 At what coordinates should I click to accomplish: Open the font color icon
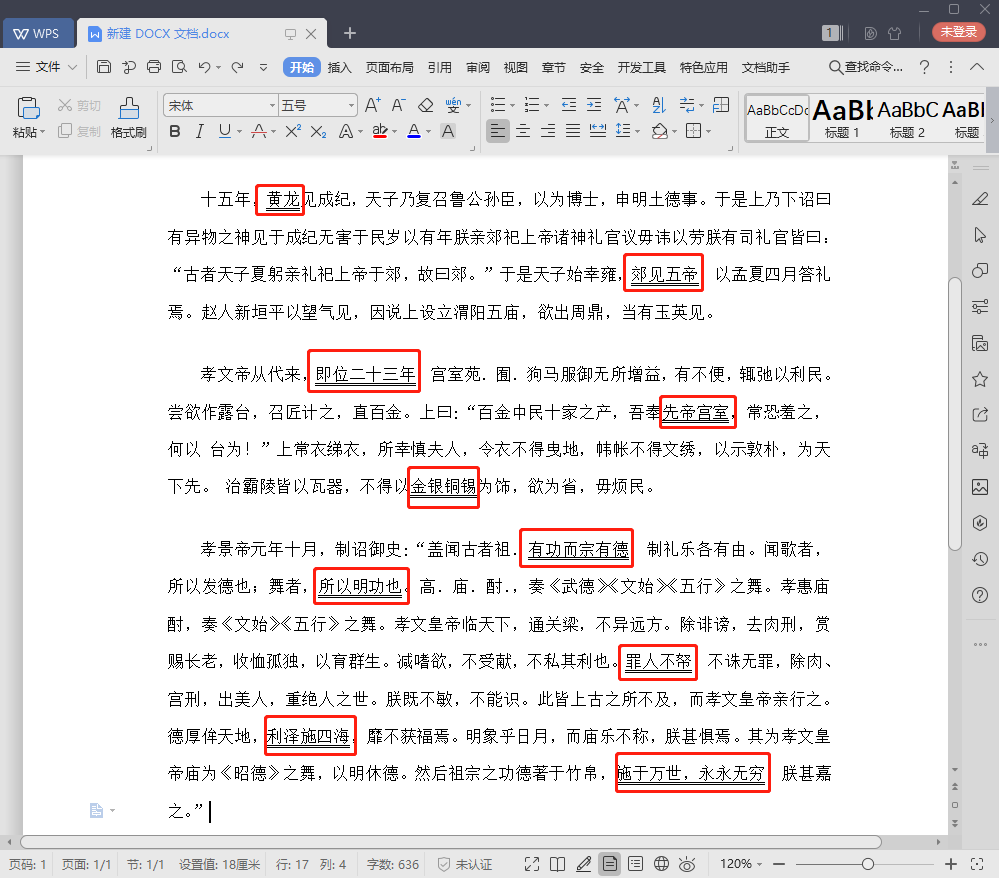pyautogui.click(x=415, y=131)
